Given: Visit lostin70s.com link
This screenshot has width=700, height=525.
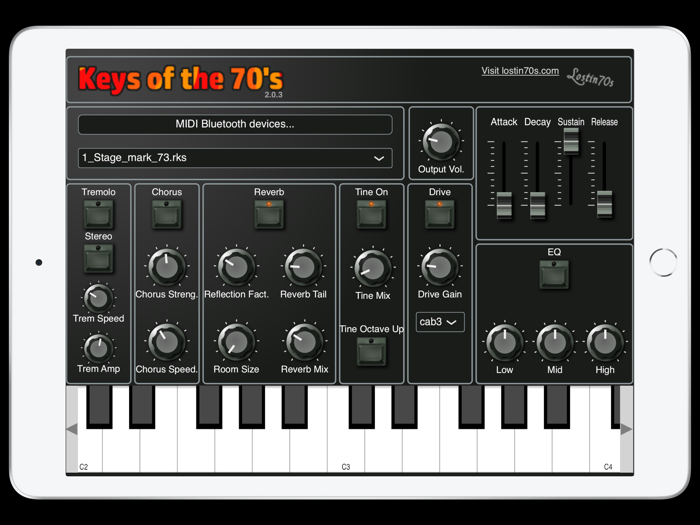Looking at the screenshot, I should (x=520, y=71).
